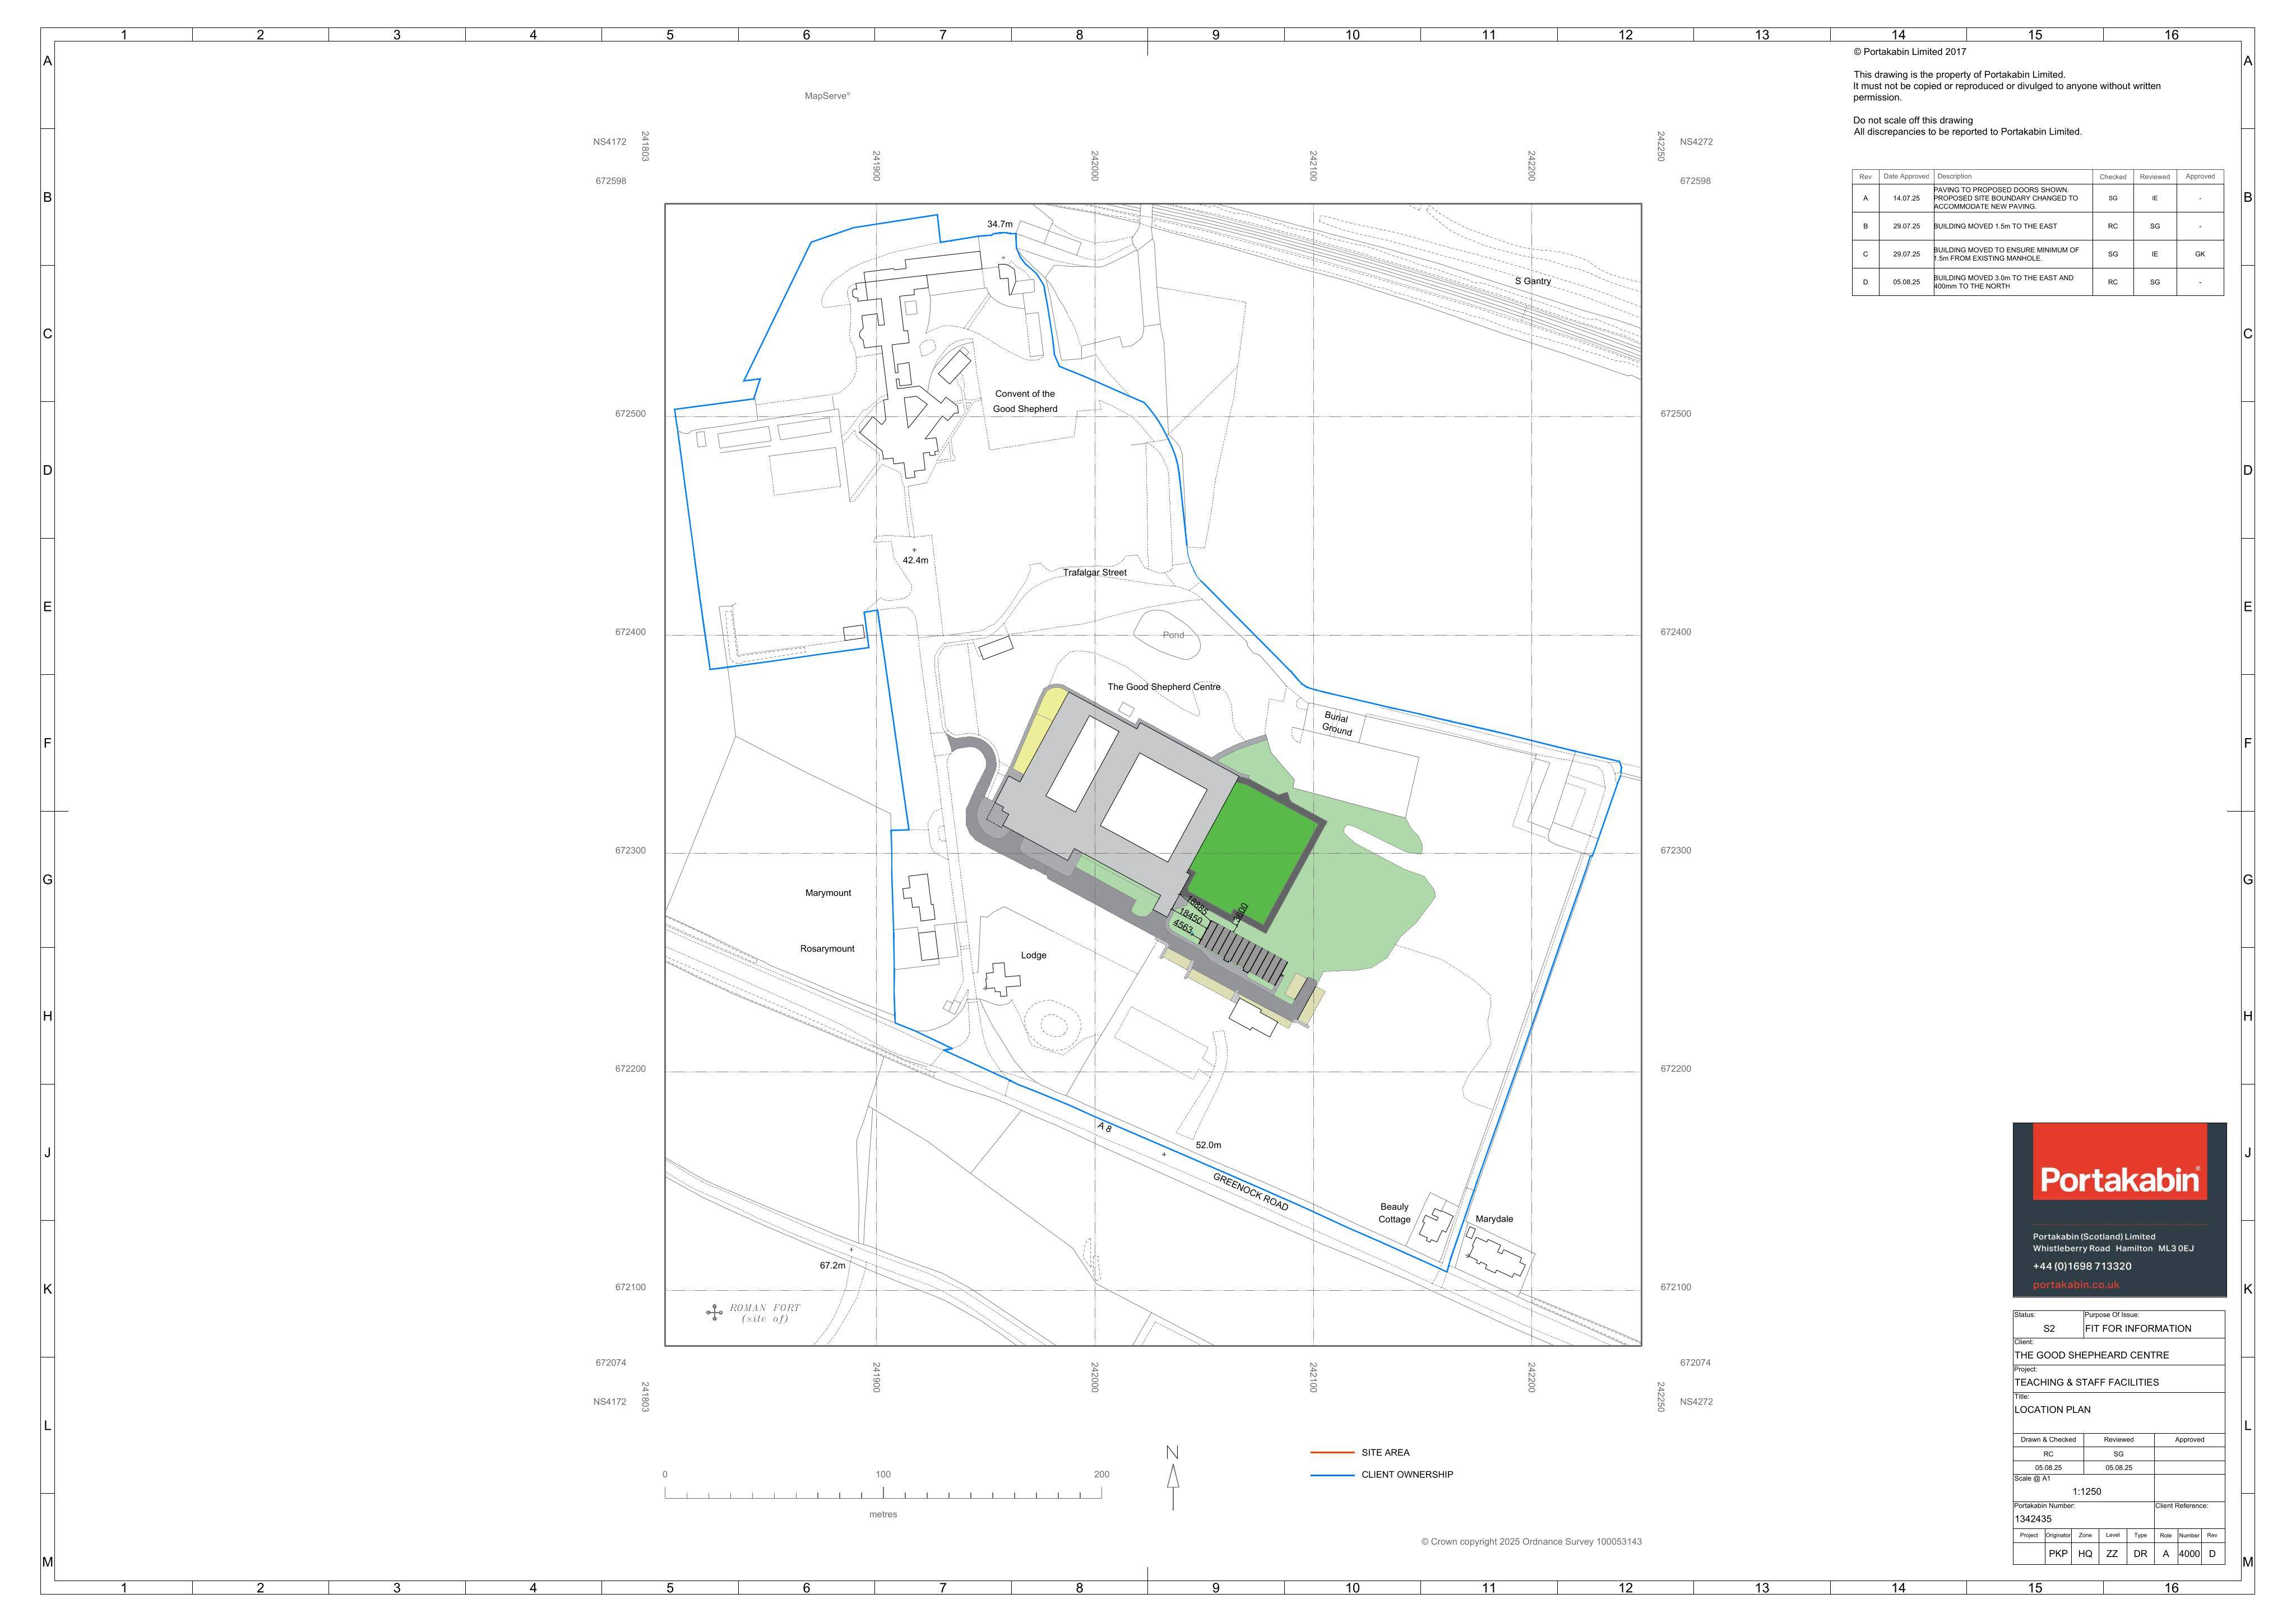
Task: Click the 'Burial Ground' label
Action: click(1337, 724)
